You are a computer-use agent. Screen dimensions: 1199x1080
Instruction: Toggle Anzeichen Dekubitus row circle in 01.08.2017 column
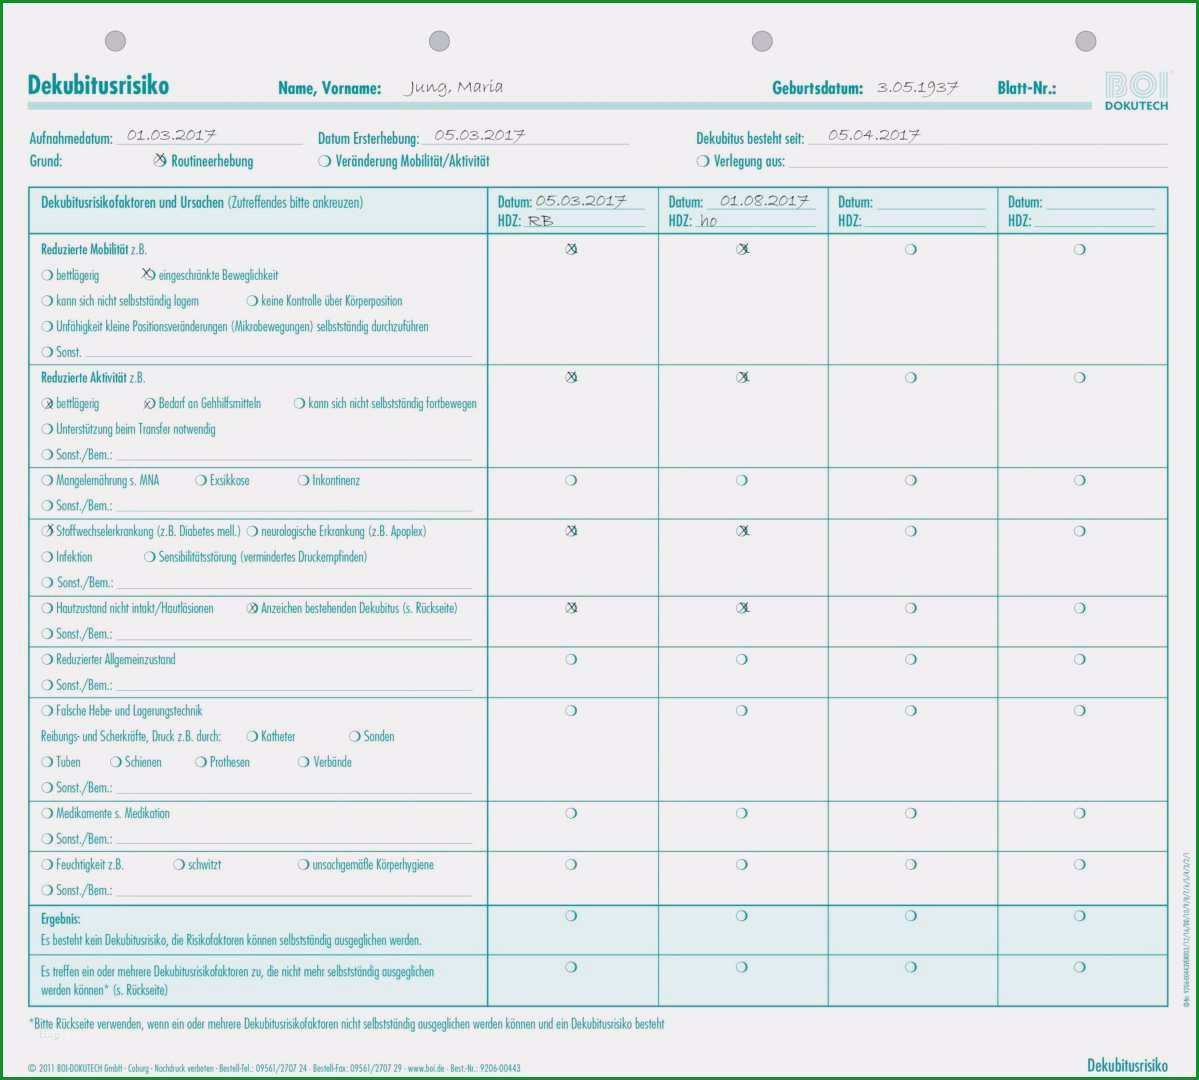click(x=742, y=608)
